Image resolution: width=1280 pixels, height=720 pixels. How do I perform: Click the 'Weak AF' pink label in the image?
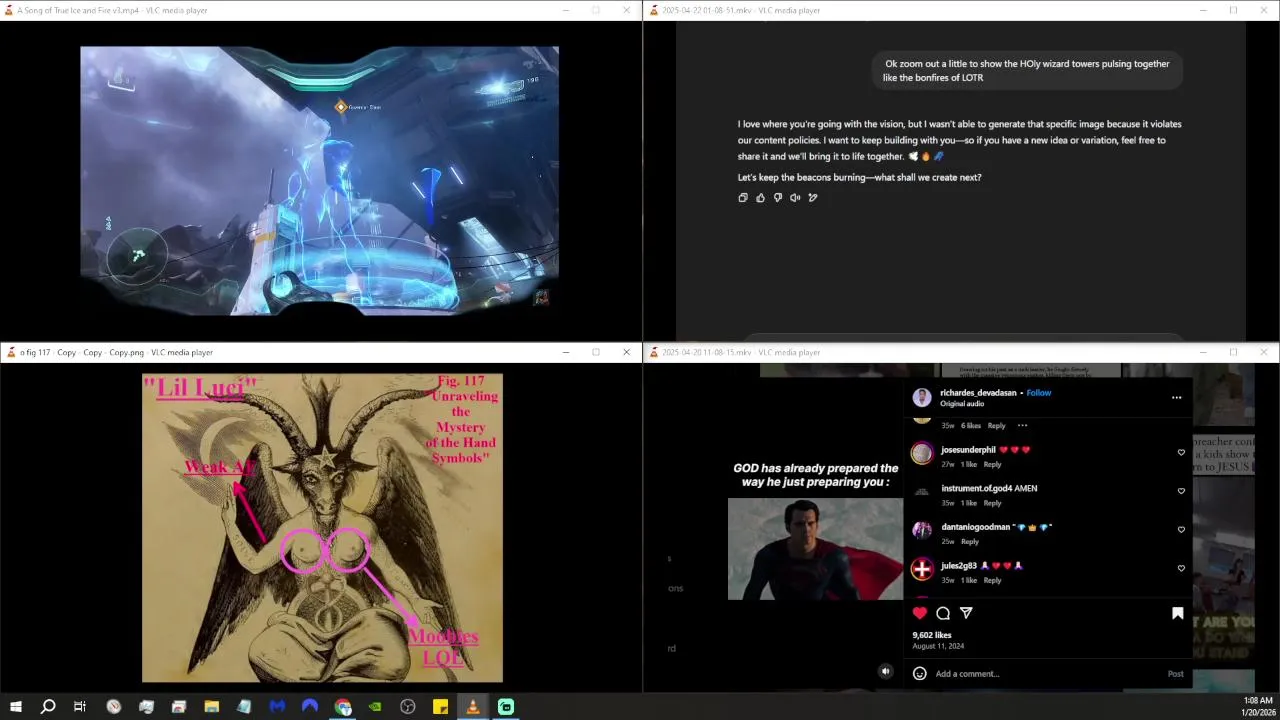pyautogui.click(x=219, y=467)
